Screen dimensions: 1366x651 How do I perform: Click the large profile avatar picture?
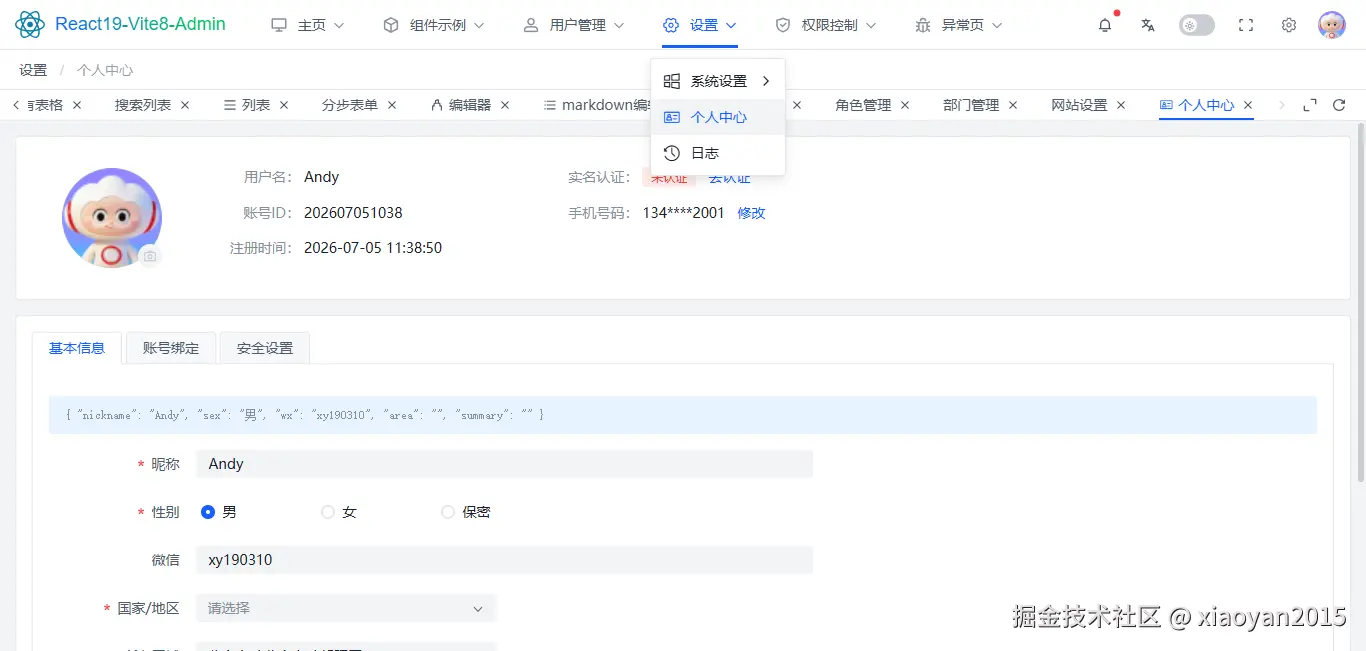tap(112, 217)
